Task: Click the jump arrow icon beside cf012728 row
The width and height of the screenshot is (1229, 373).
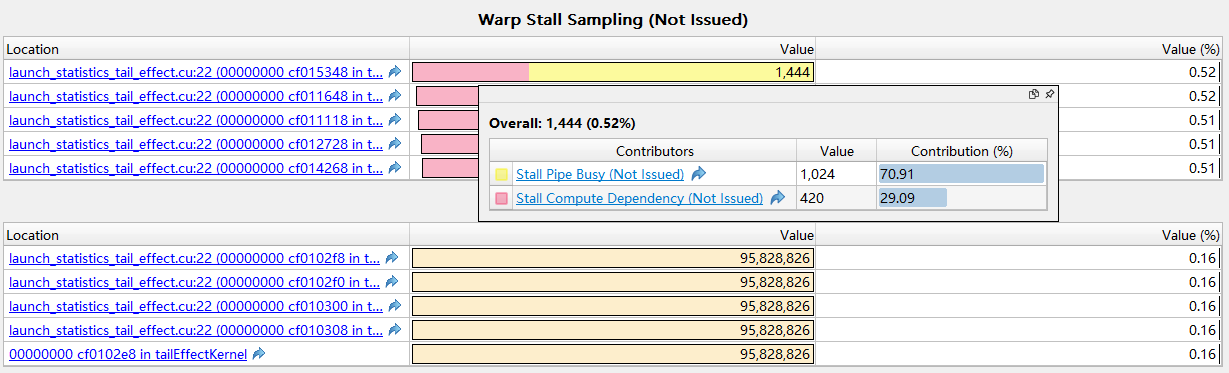Action: [395, 143]
